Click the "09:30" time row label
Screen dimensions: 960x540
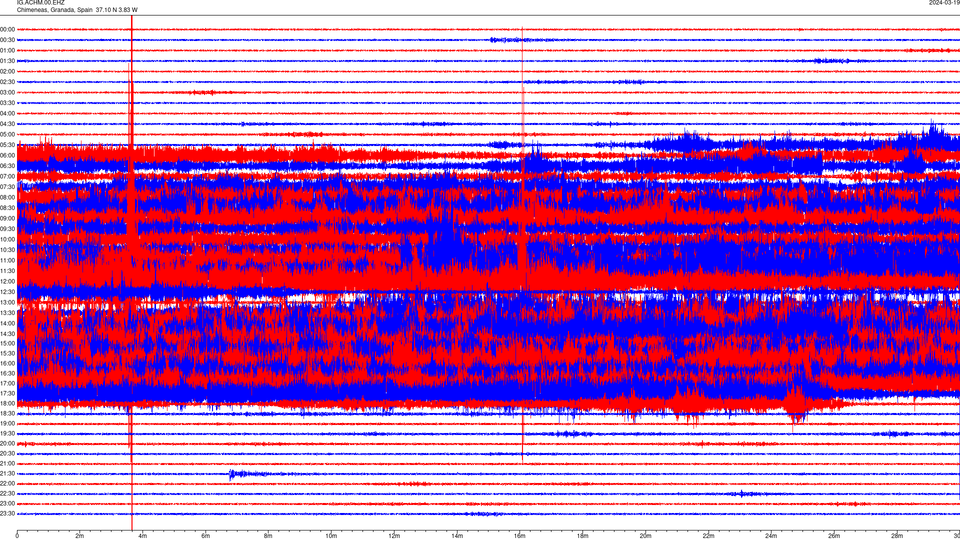(x=7, y=229)
